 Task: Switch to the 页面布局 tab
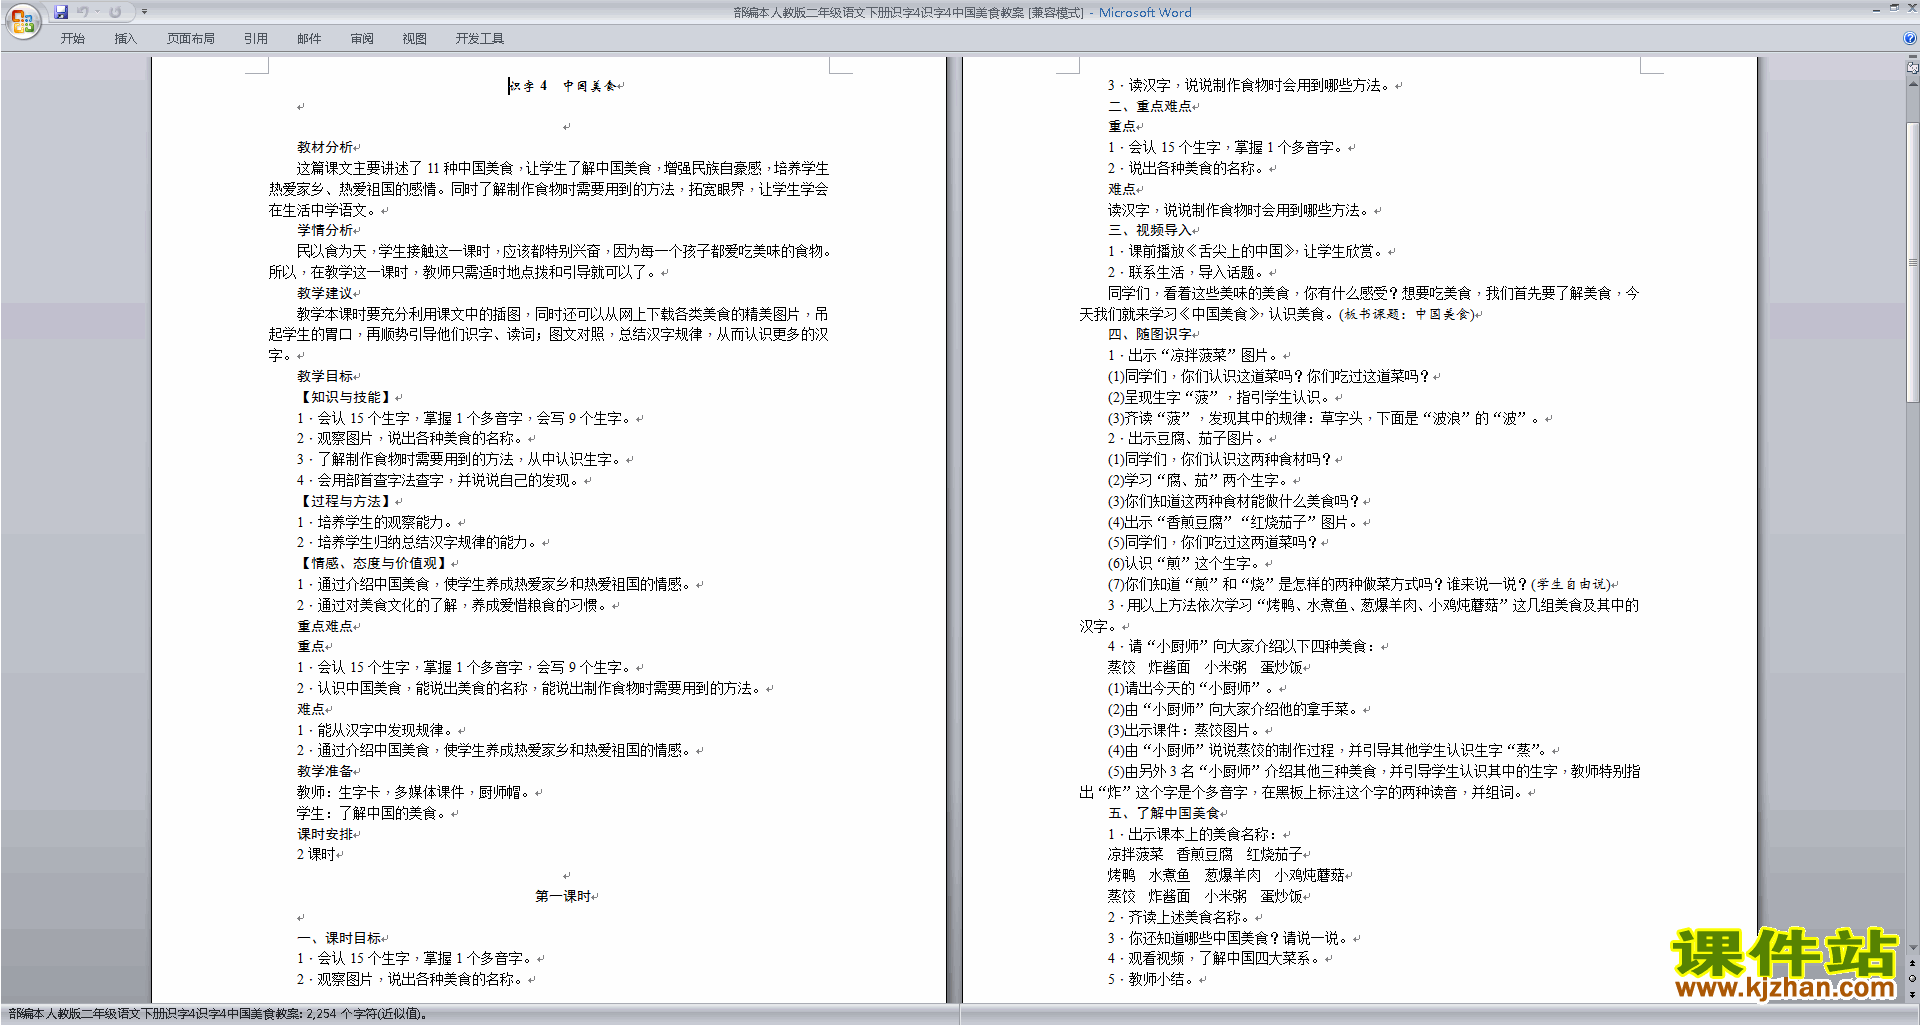[191, 39]
